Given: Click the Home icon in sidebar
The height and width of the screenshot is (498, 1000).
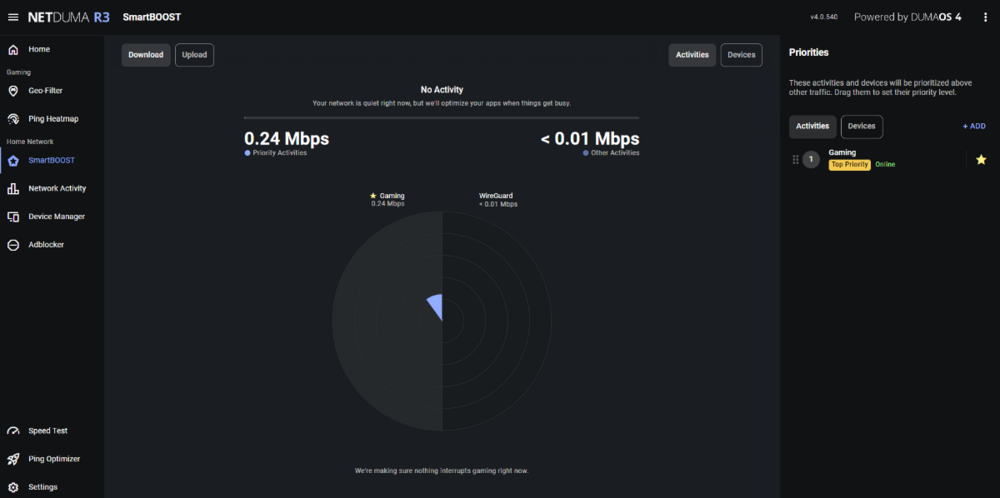Looking at the screenshot, I should 13,49.
